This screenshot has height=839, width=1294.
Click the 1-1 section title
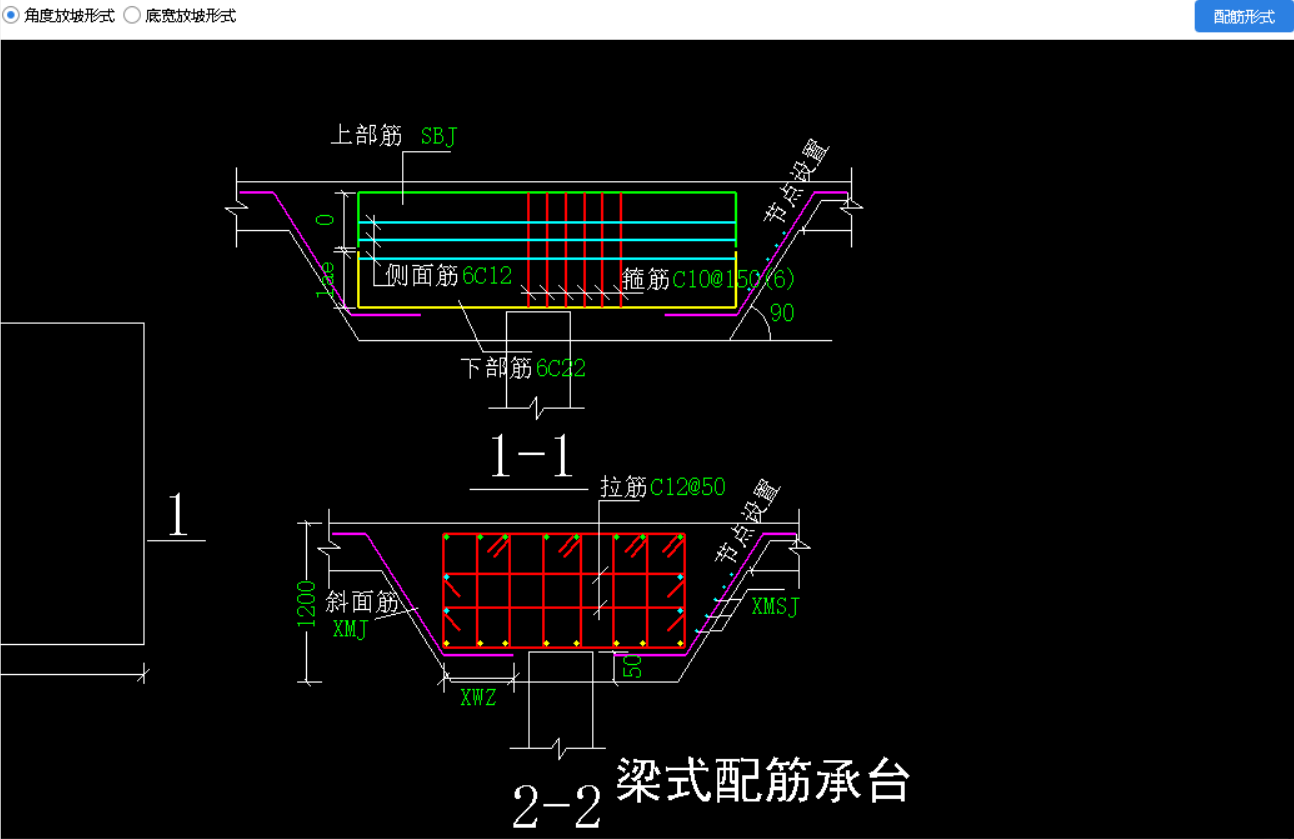[531, 457]
